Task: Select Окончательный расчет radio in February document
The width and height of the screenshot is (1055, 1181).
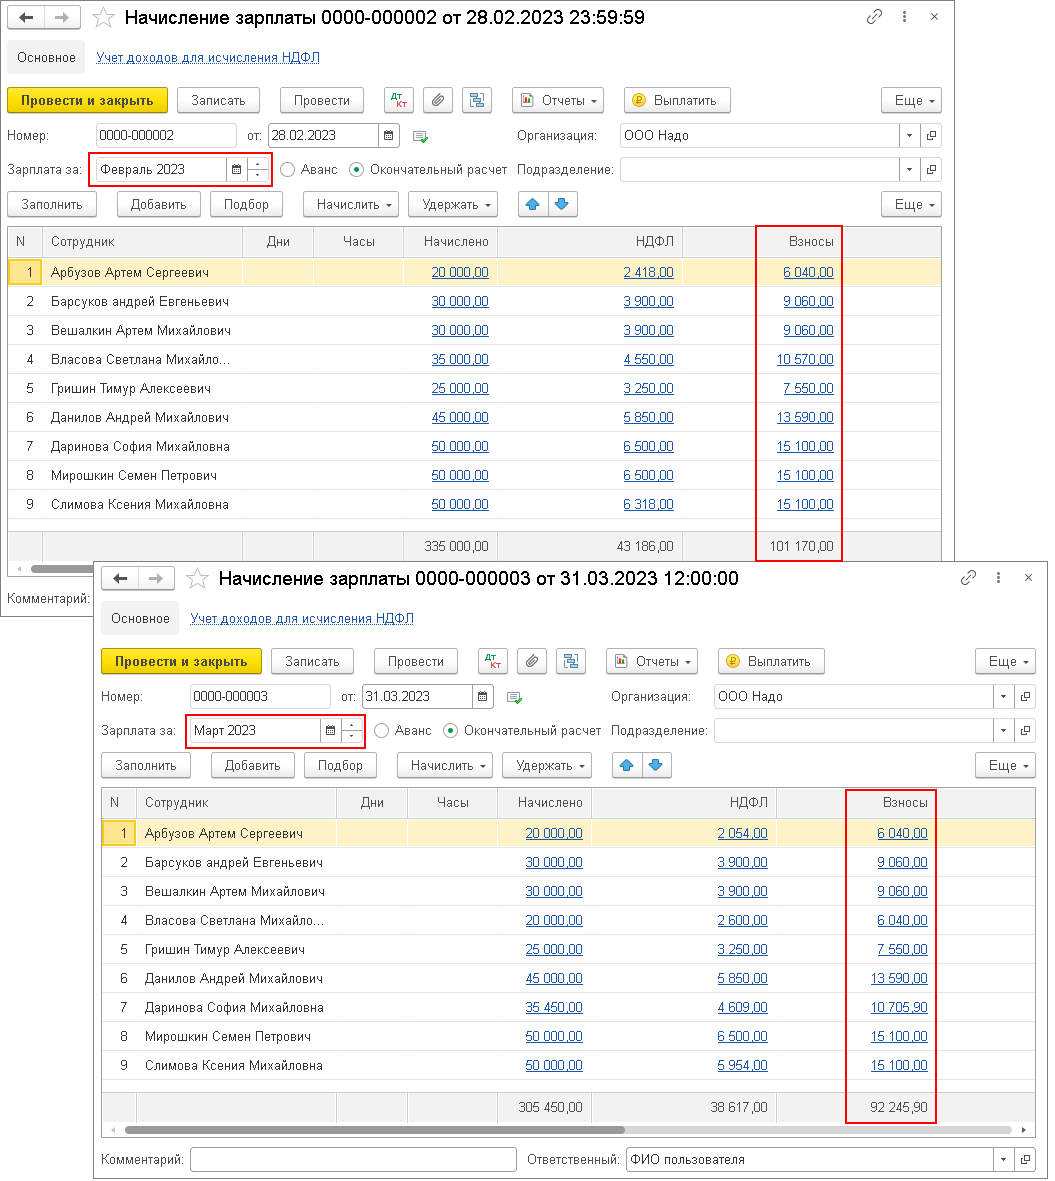Action: [x=356, y=169]
